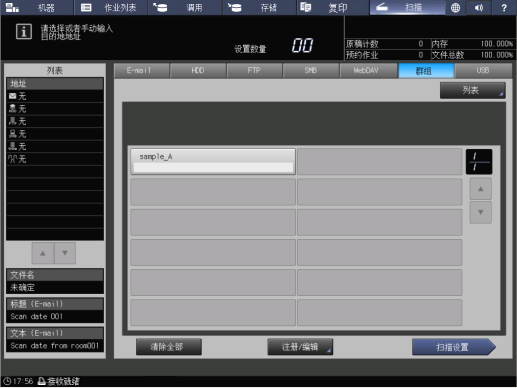Screen dimensions: 517x388
Task: Switch to the 存储 (Store) tab
Action: [259, 7]
